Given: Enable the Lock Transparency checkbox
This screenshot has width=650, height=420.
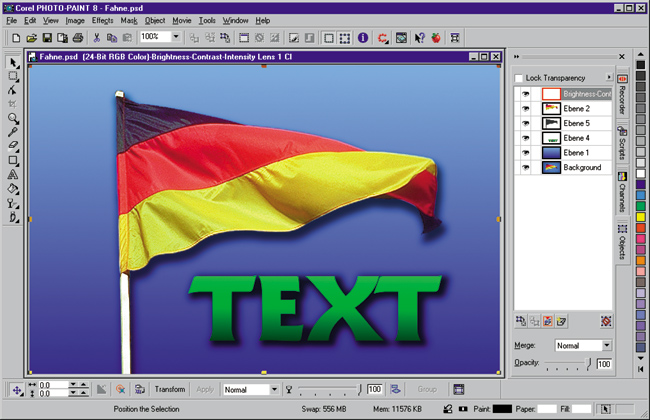Looking at the screenshot, I should coord(518,78).
